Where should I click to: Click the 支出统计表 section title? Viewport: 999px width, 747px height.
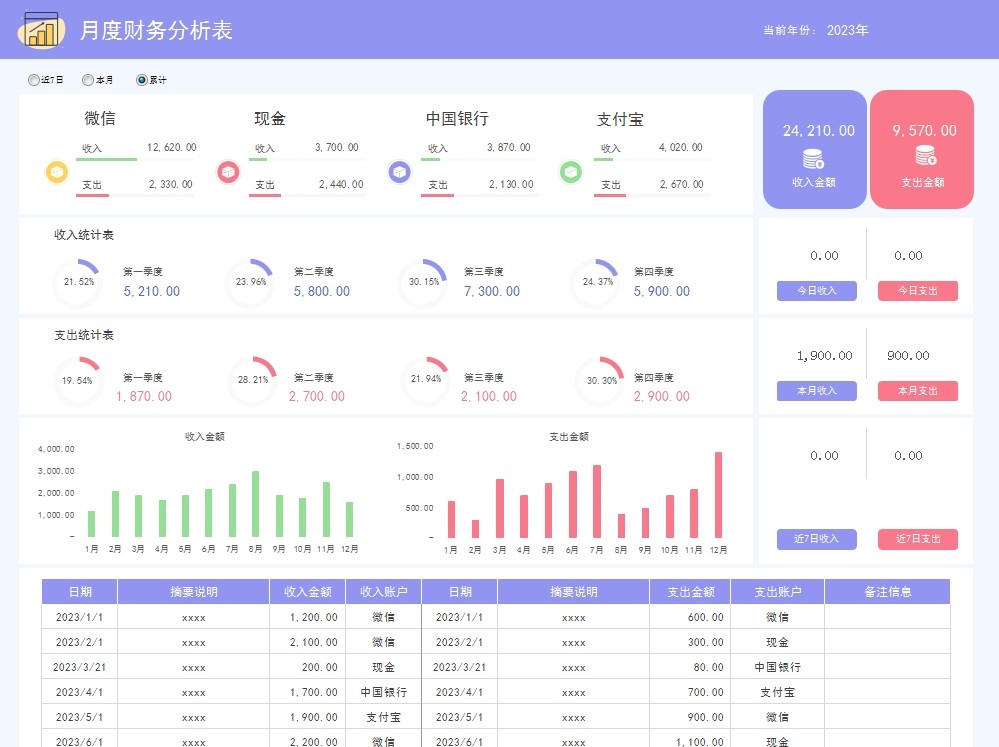pos(83,335)
